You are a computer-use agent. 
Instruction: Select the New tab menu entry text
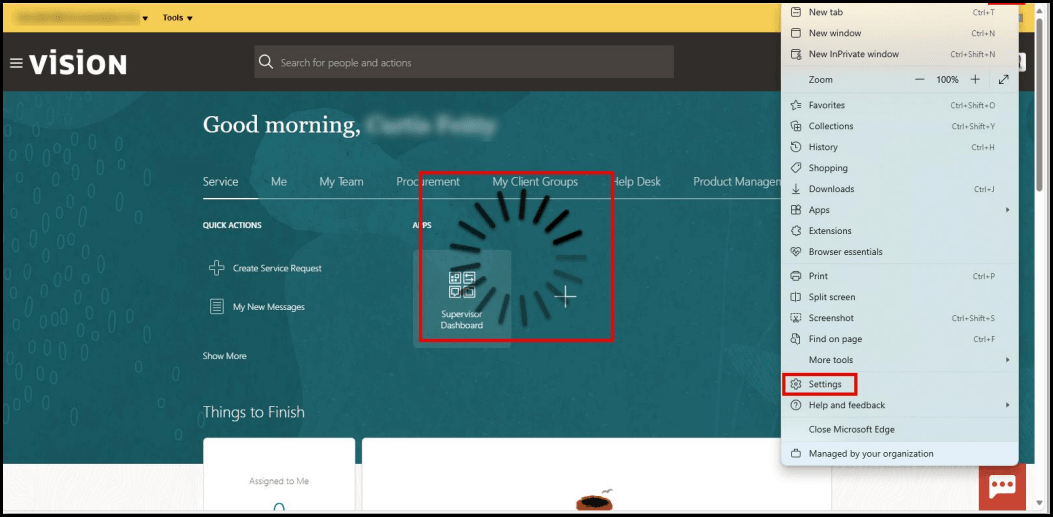(x=825, y=12)
